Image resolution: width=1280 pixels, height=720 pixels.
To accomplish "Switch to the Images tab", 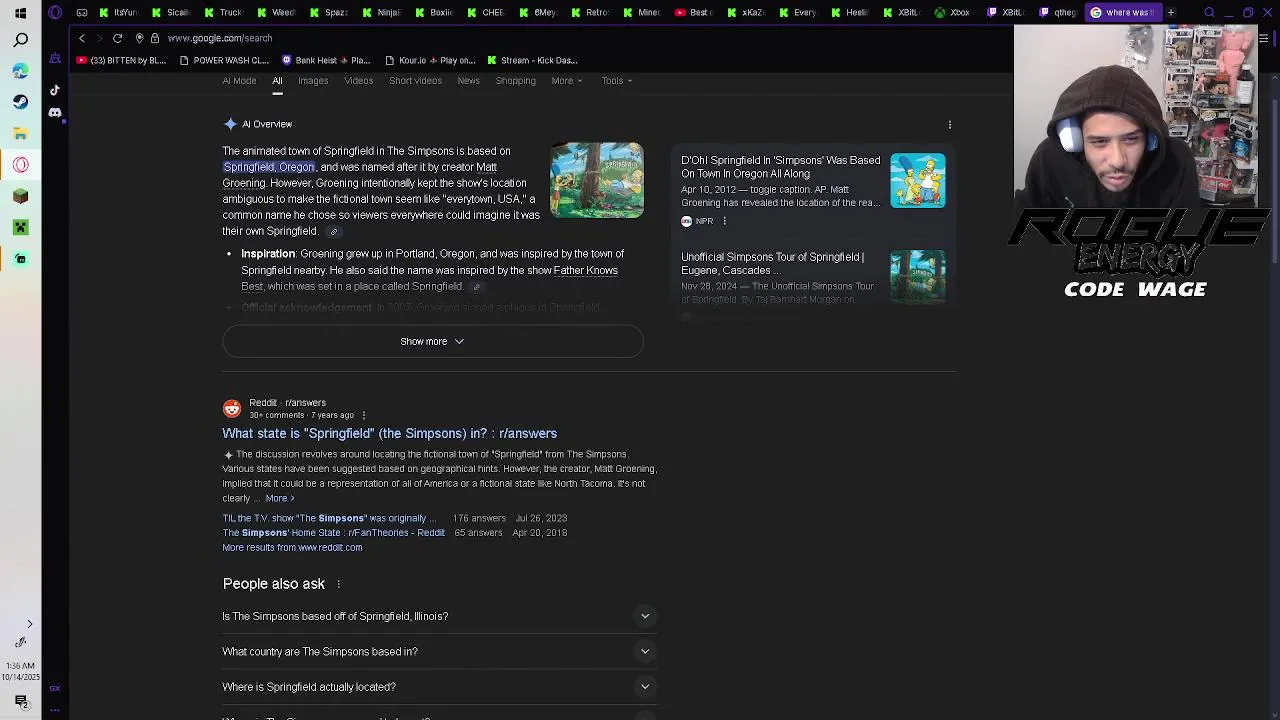I will coord(313,81).
